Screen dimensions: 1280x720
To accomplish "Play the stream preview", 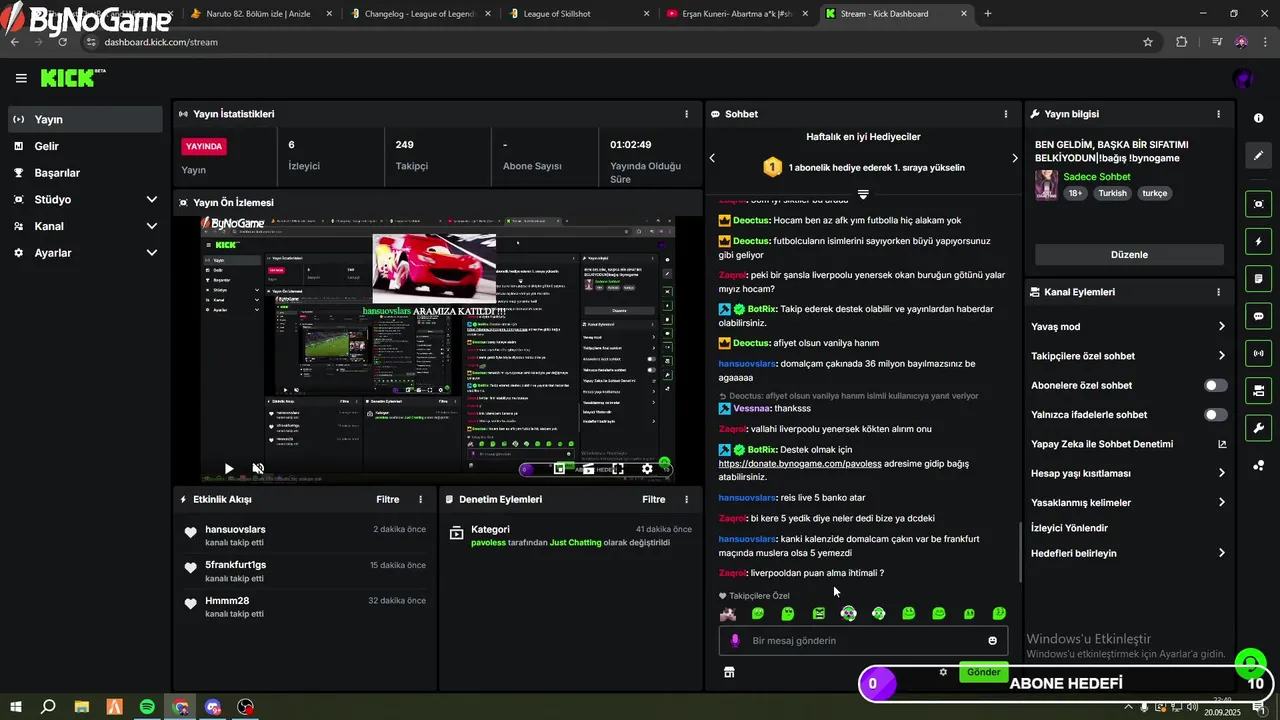I will 228,468.
